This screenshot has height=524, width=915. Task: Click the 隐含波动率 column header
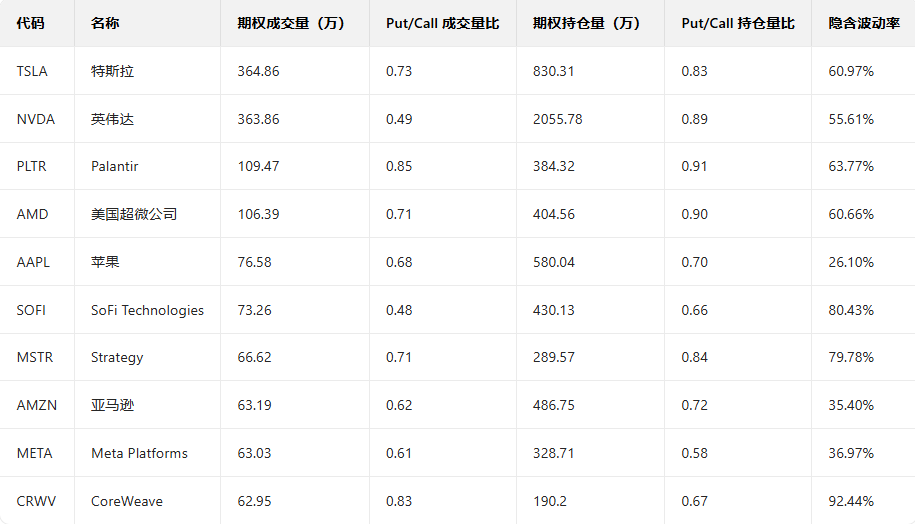pyautogui.click(x=858, y=23)
